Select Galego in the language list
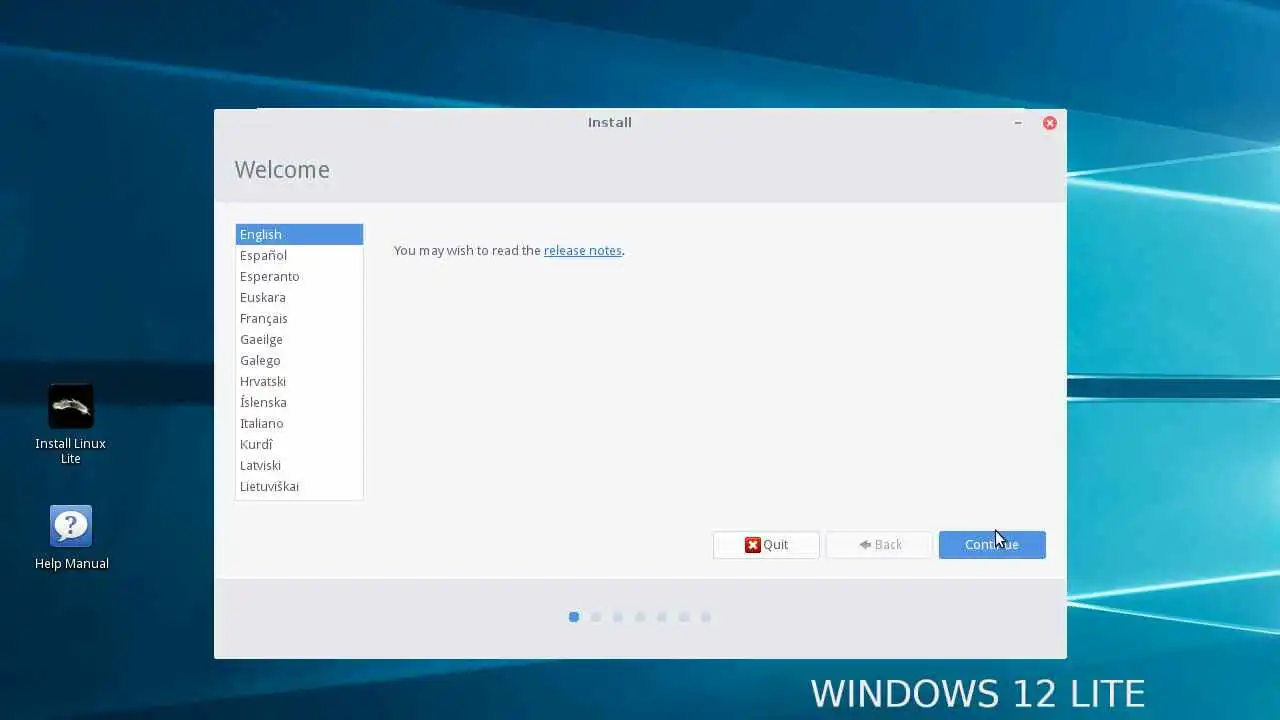1280x720 pixels. click(x=299, y=360)
